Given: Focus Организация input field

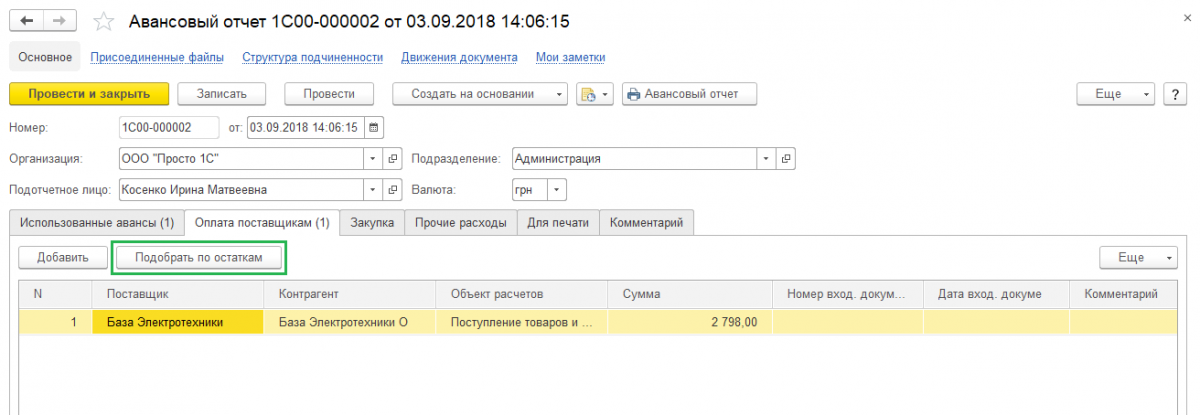Looking at the screenshot, I should 241,158.
